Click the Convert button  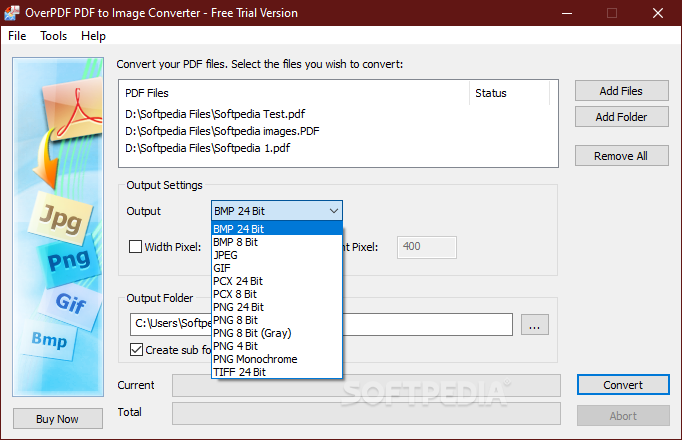click(623, 385)
